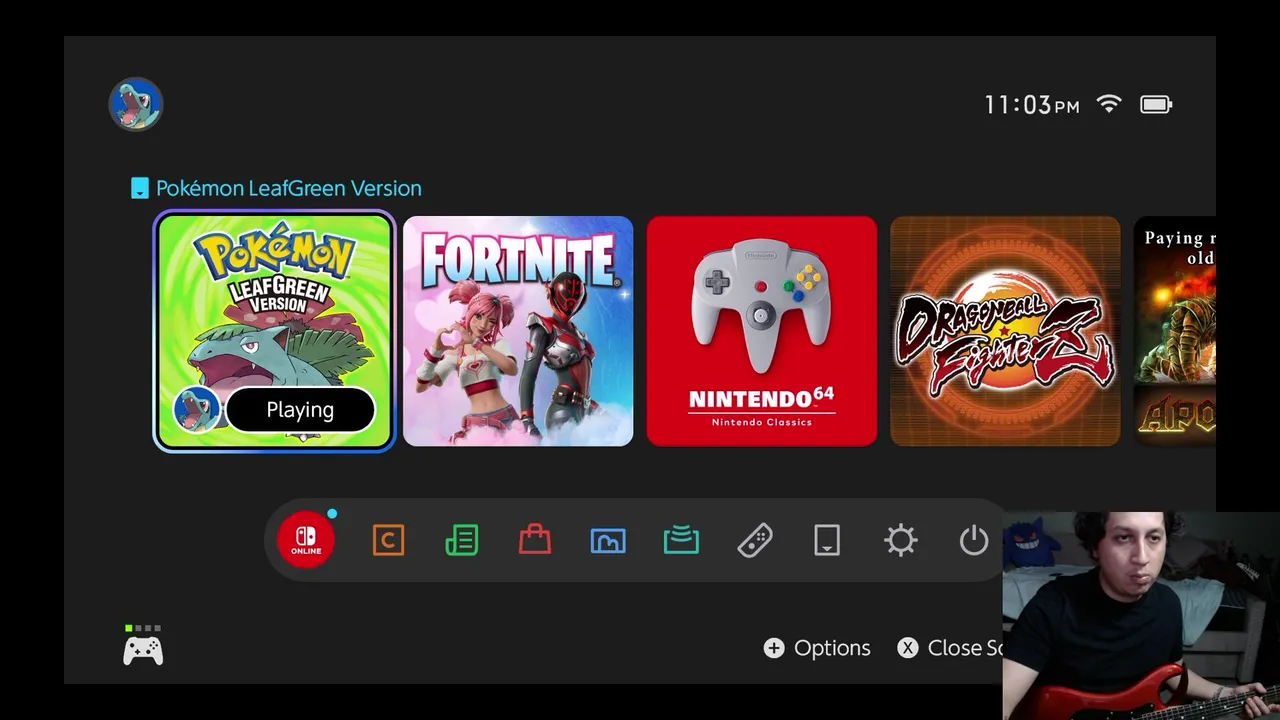Open Nintendo eShop bag icon
The image size is (1280, 720).
point(535,541)
